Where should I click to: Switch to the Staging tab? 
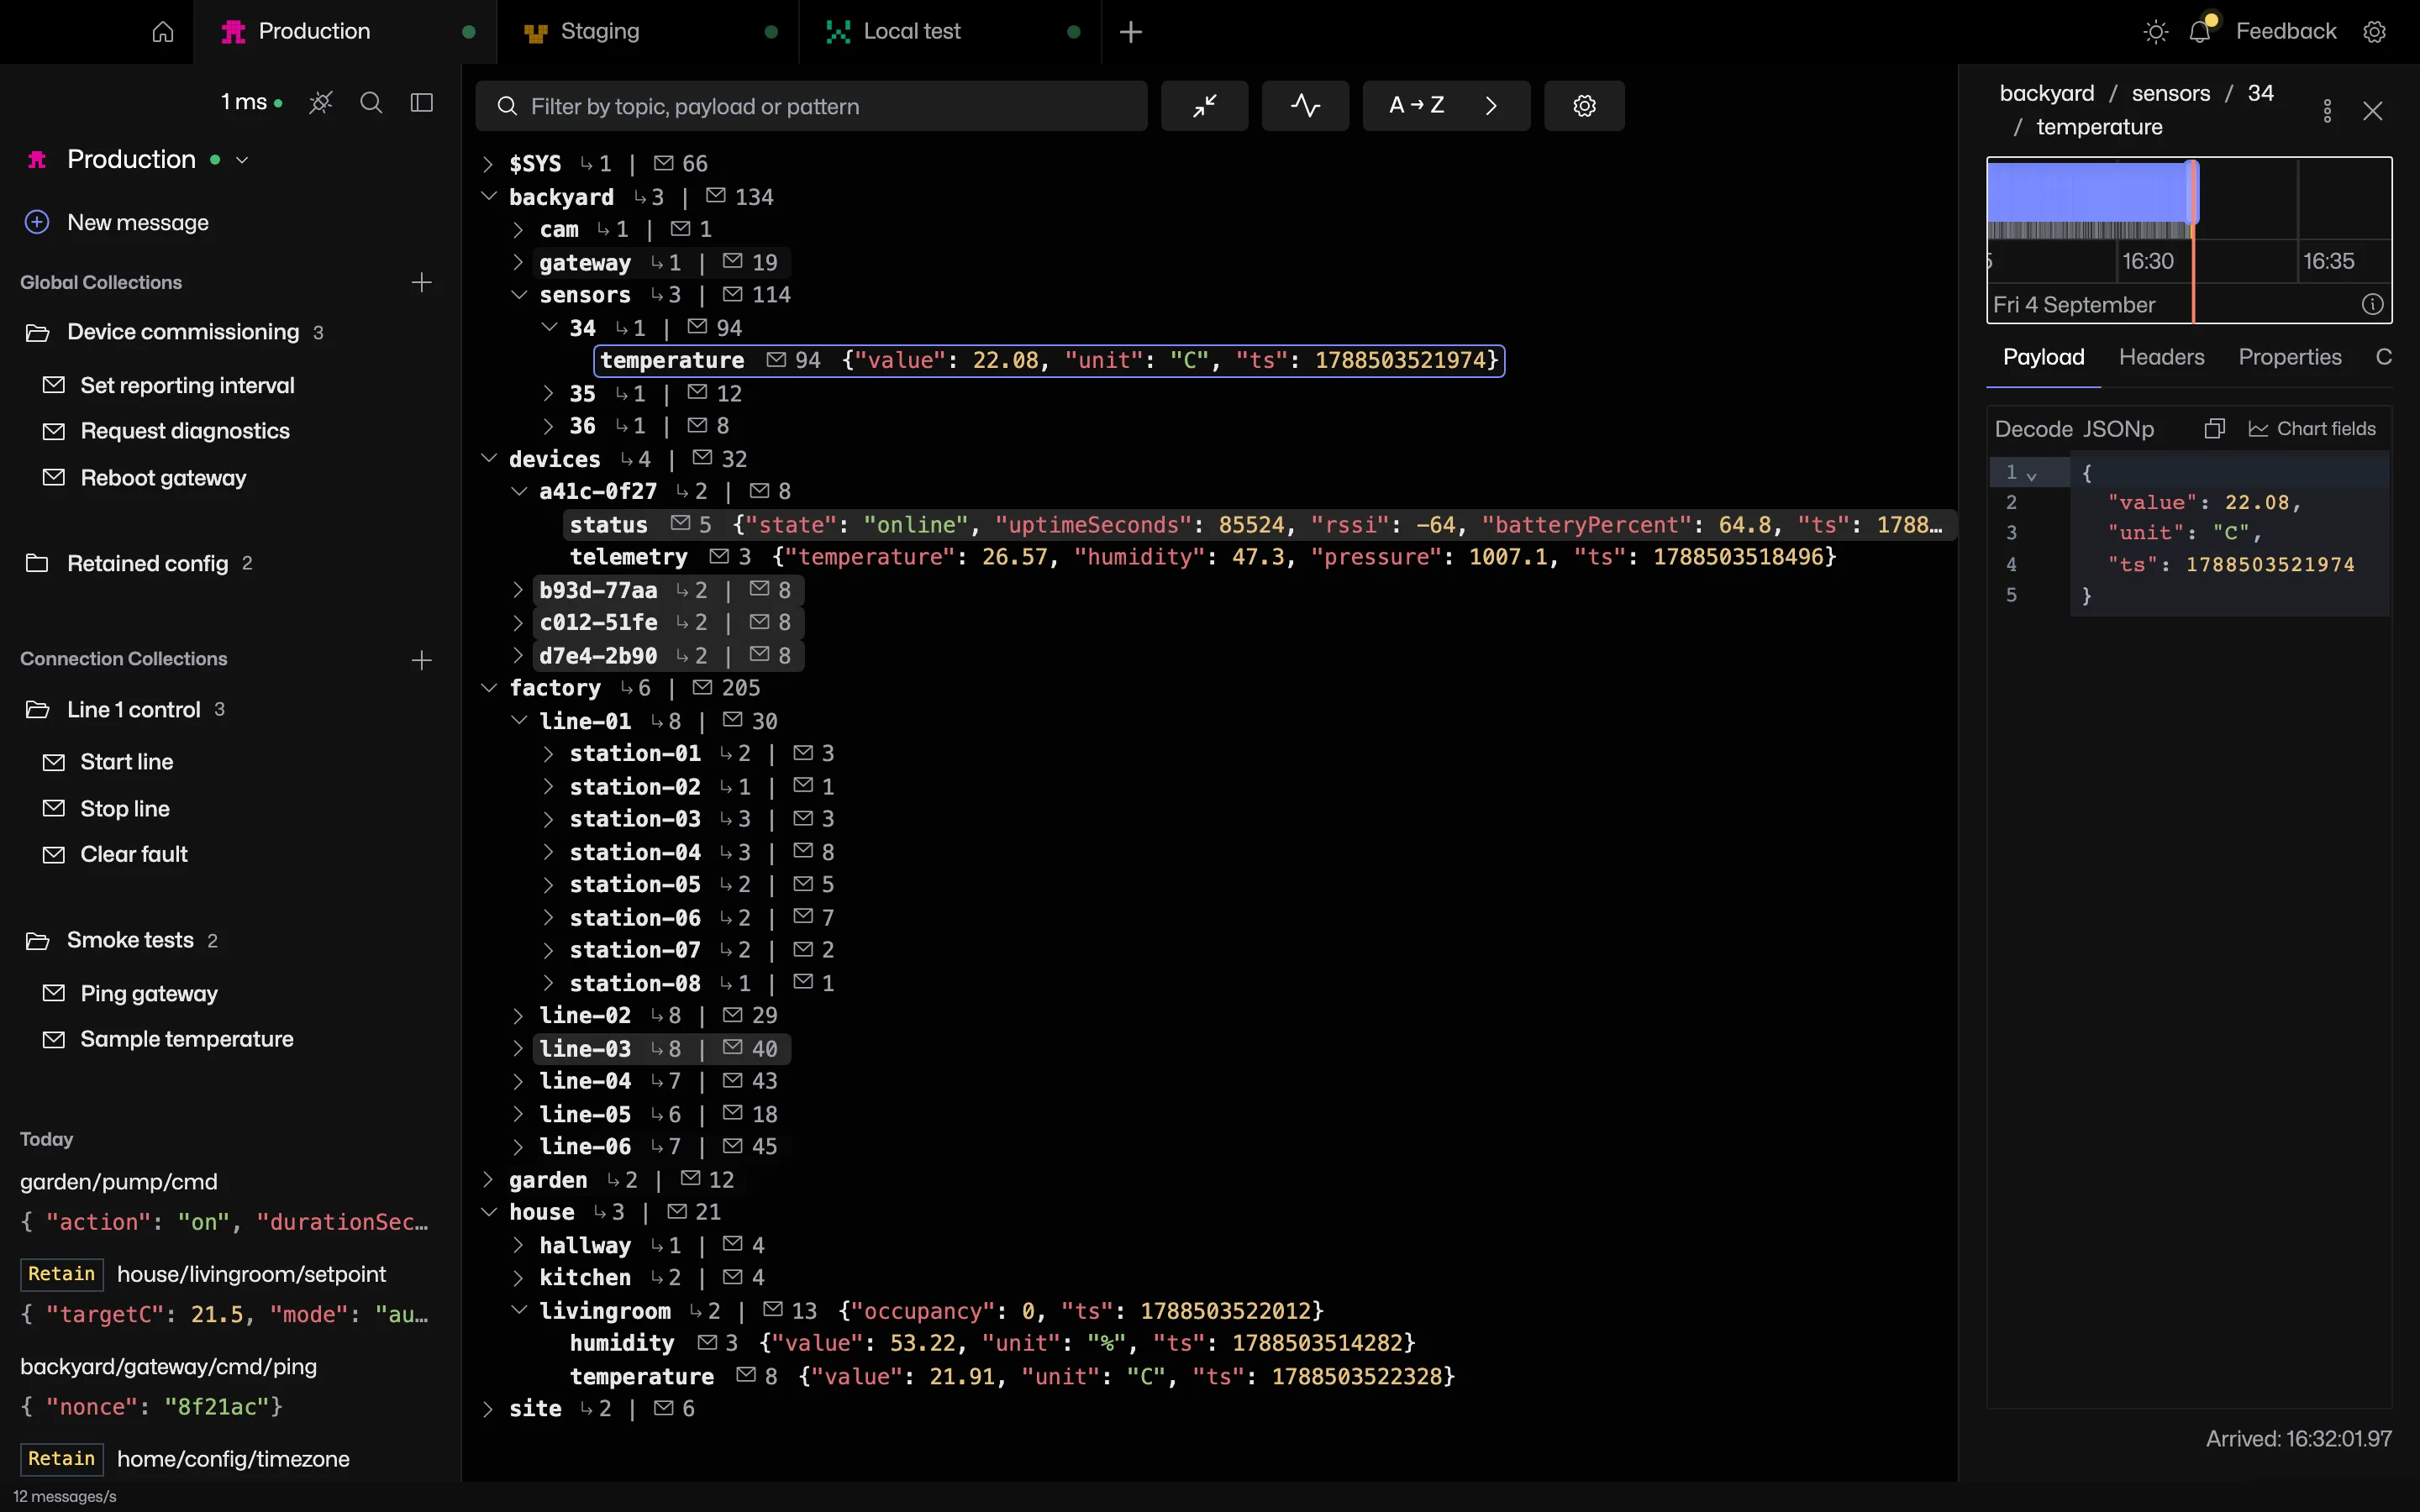point(648,32)
